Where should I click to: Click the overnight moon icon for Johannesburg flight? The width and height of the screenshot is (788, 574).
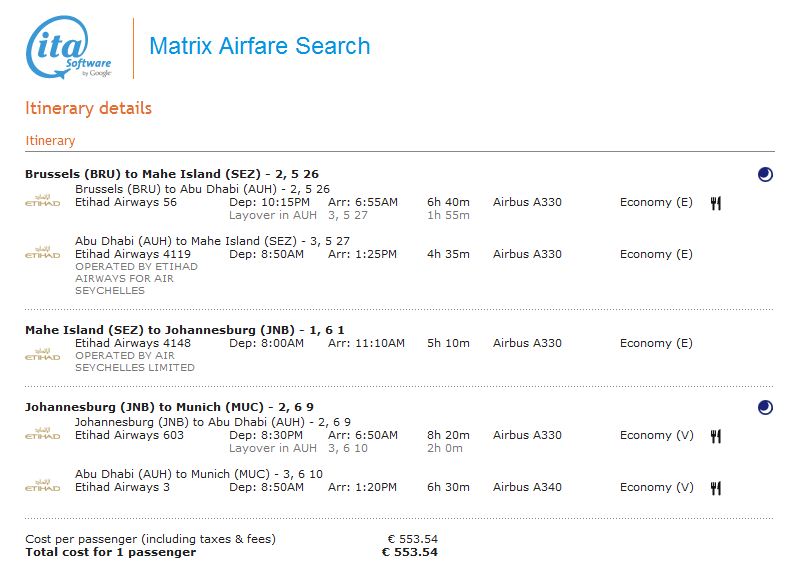click(765, 407)
